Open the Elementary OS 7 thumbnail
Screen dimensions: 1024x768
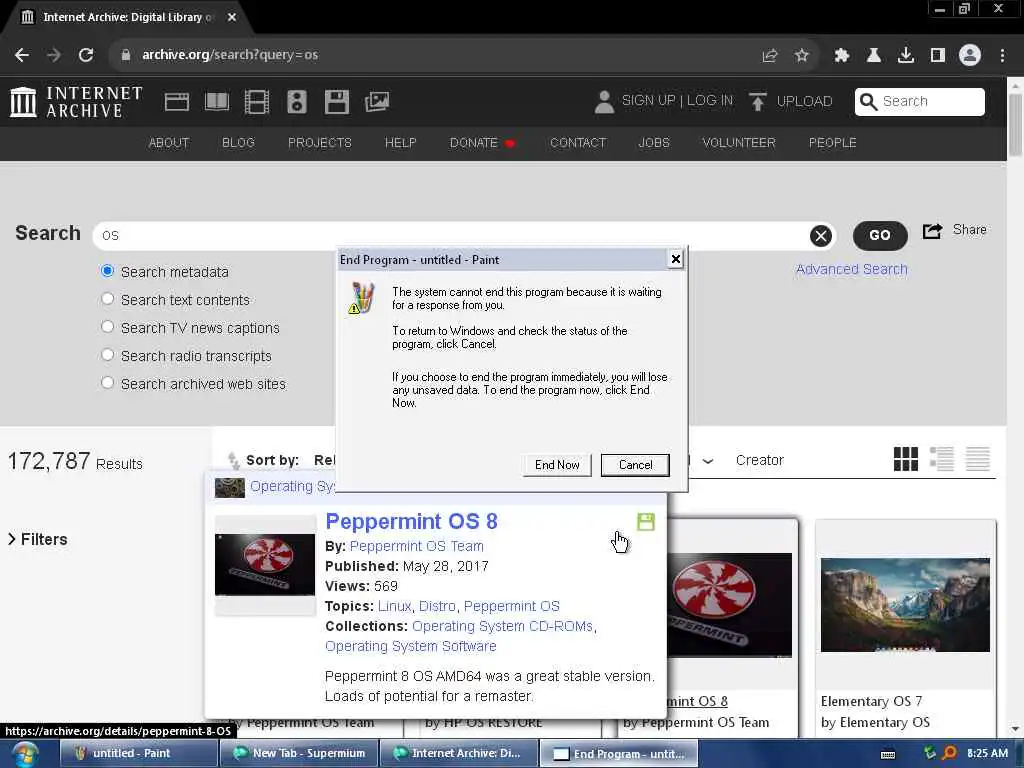[x=905, y=605]
